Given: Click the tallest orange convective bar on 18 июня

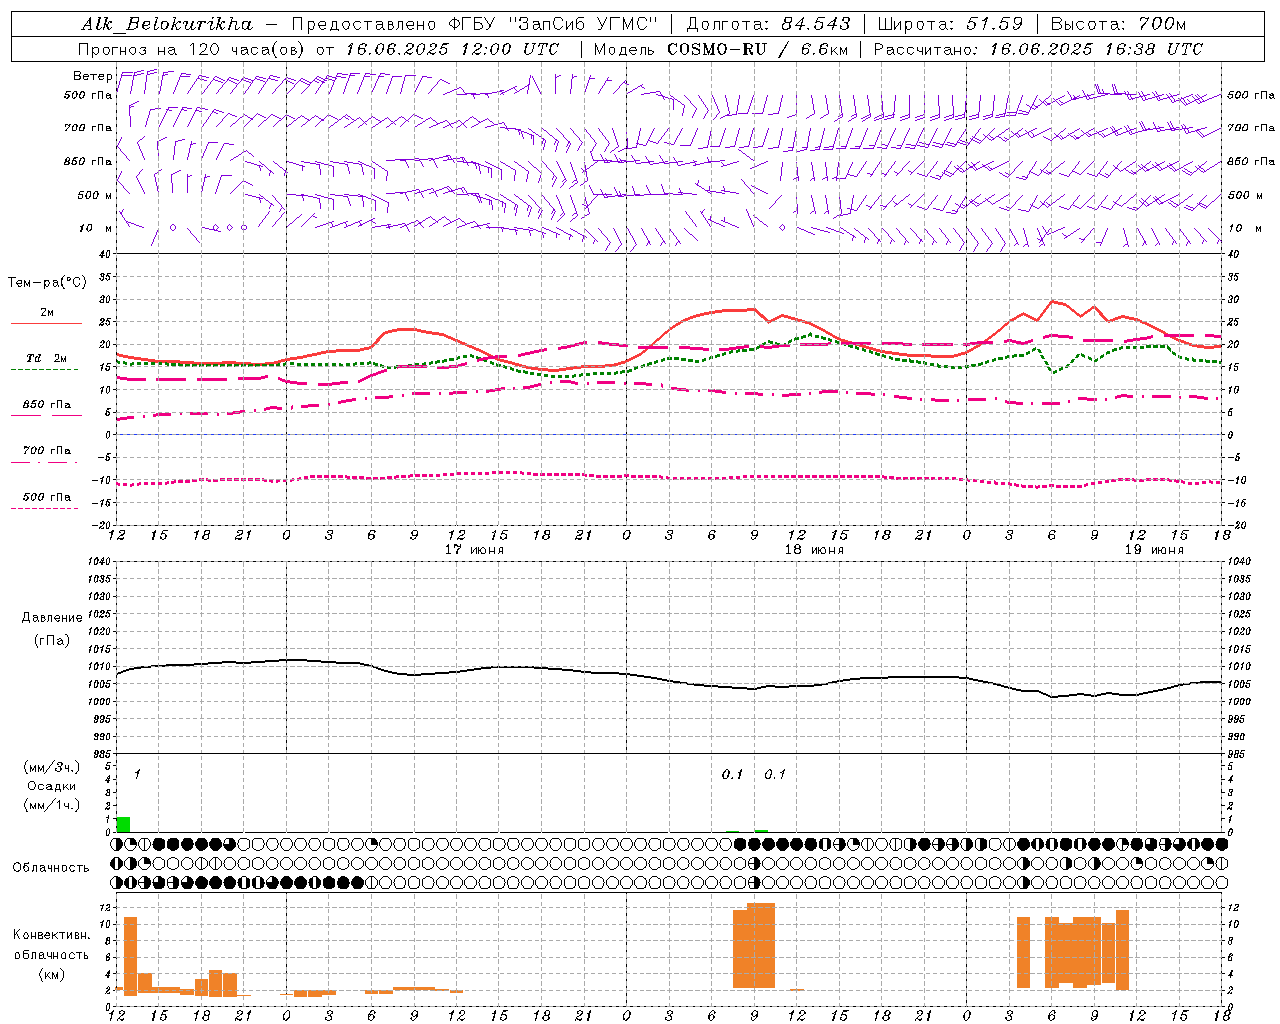Looking at the screenshot, I should [761, 945].
